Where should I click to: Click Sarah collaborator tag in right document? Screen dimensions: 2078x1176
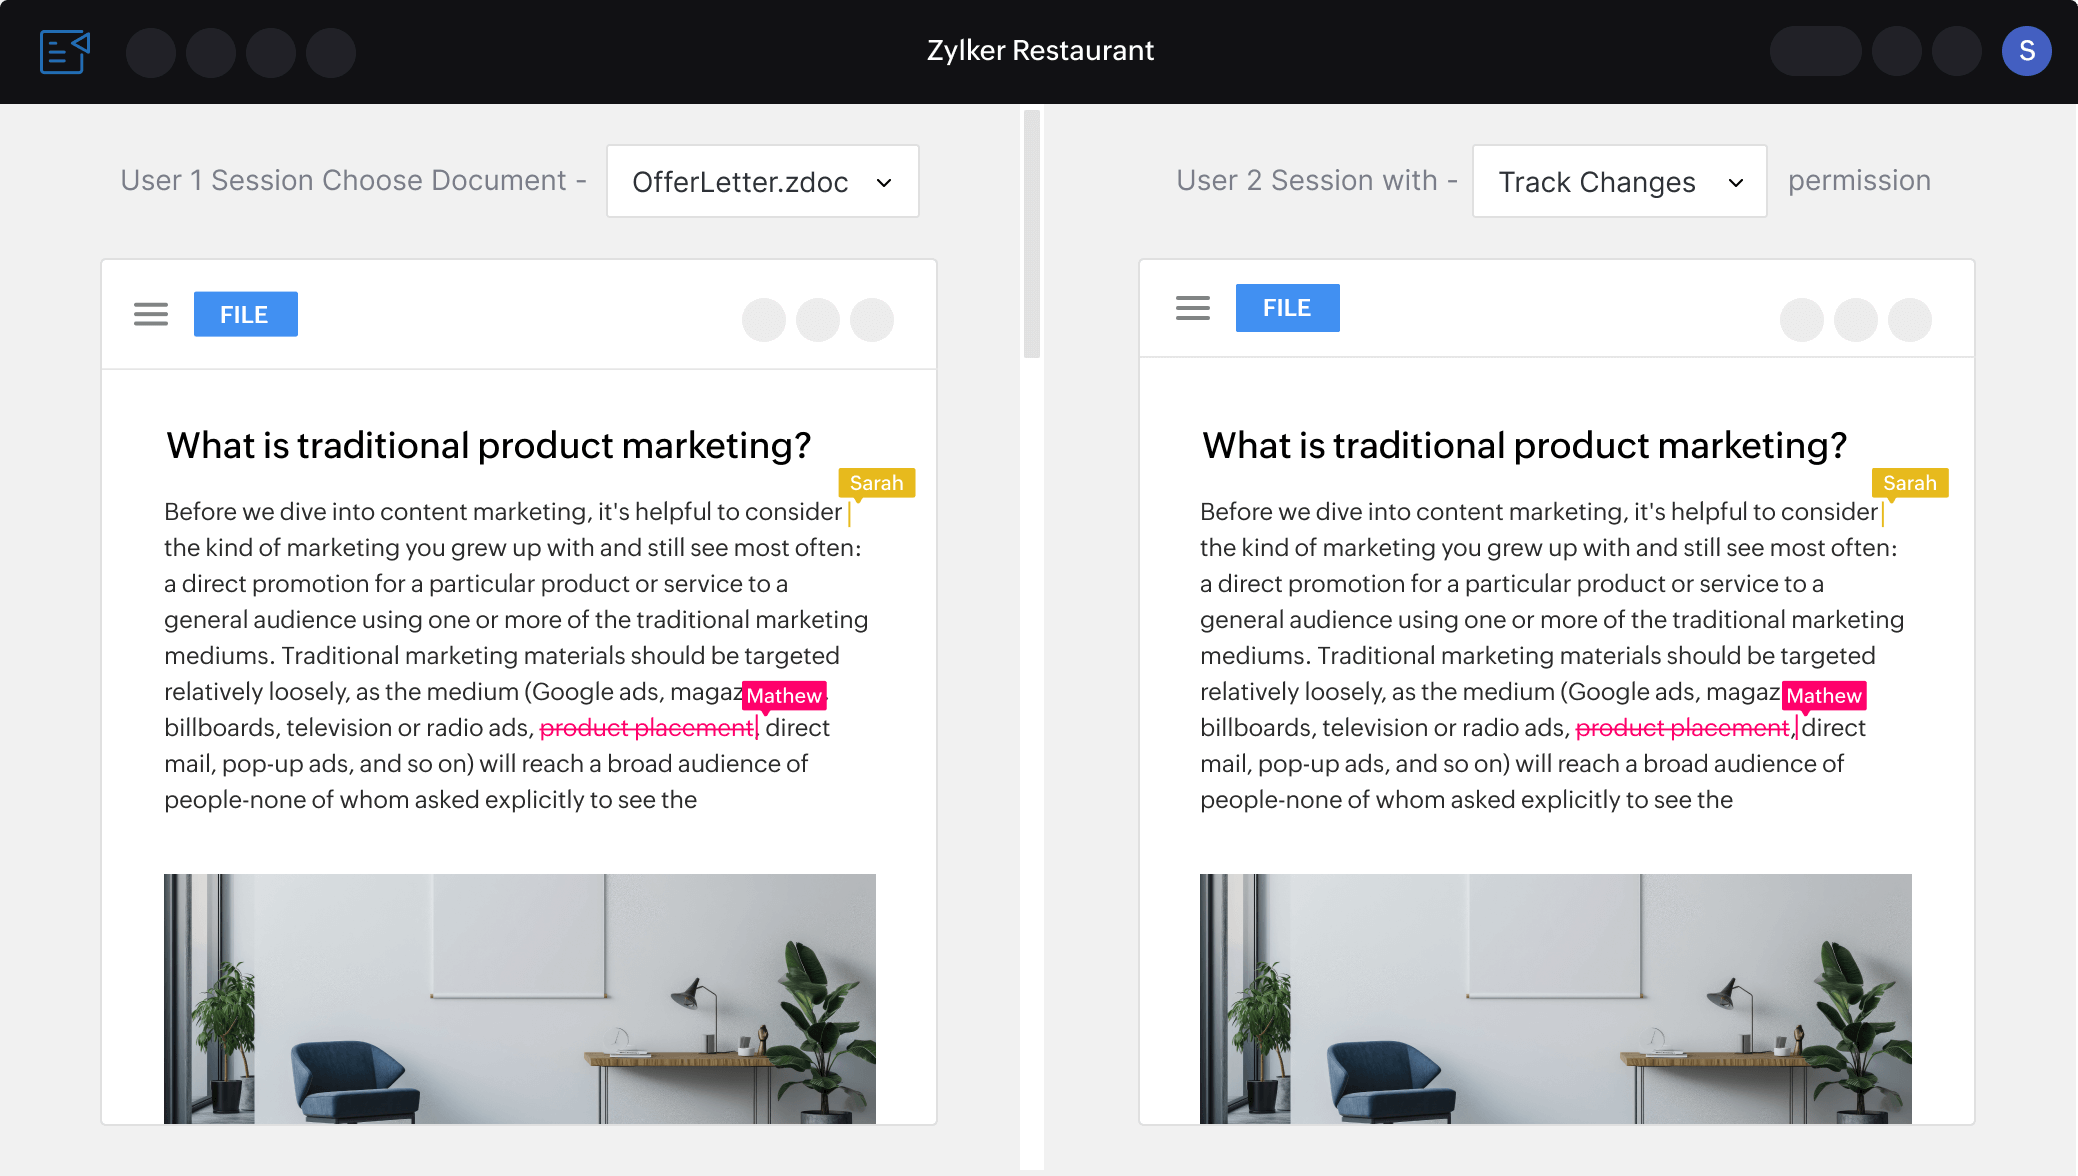tap(1909, 483)
